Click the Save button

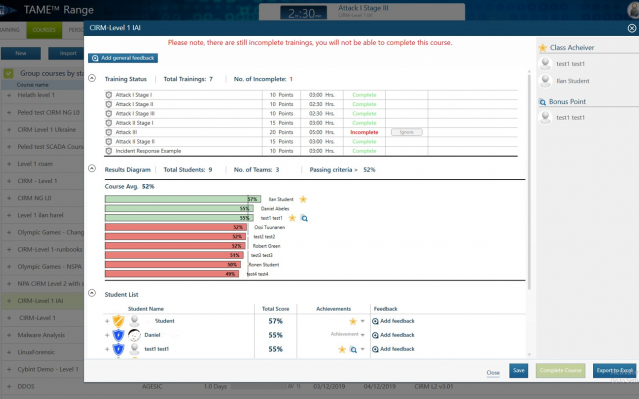click(x=518, y=370)
